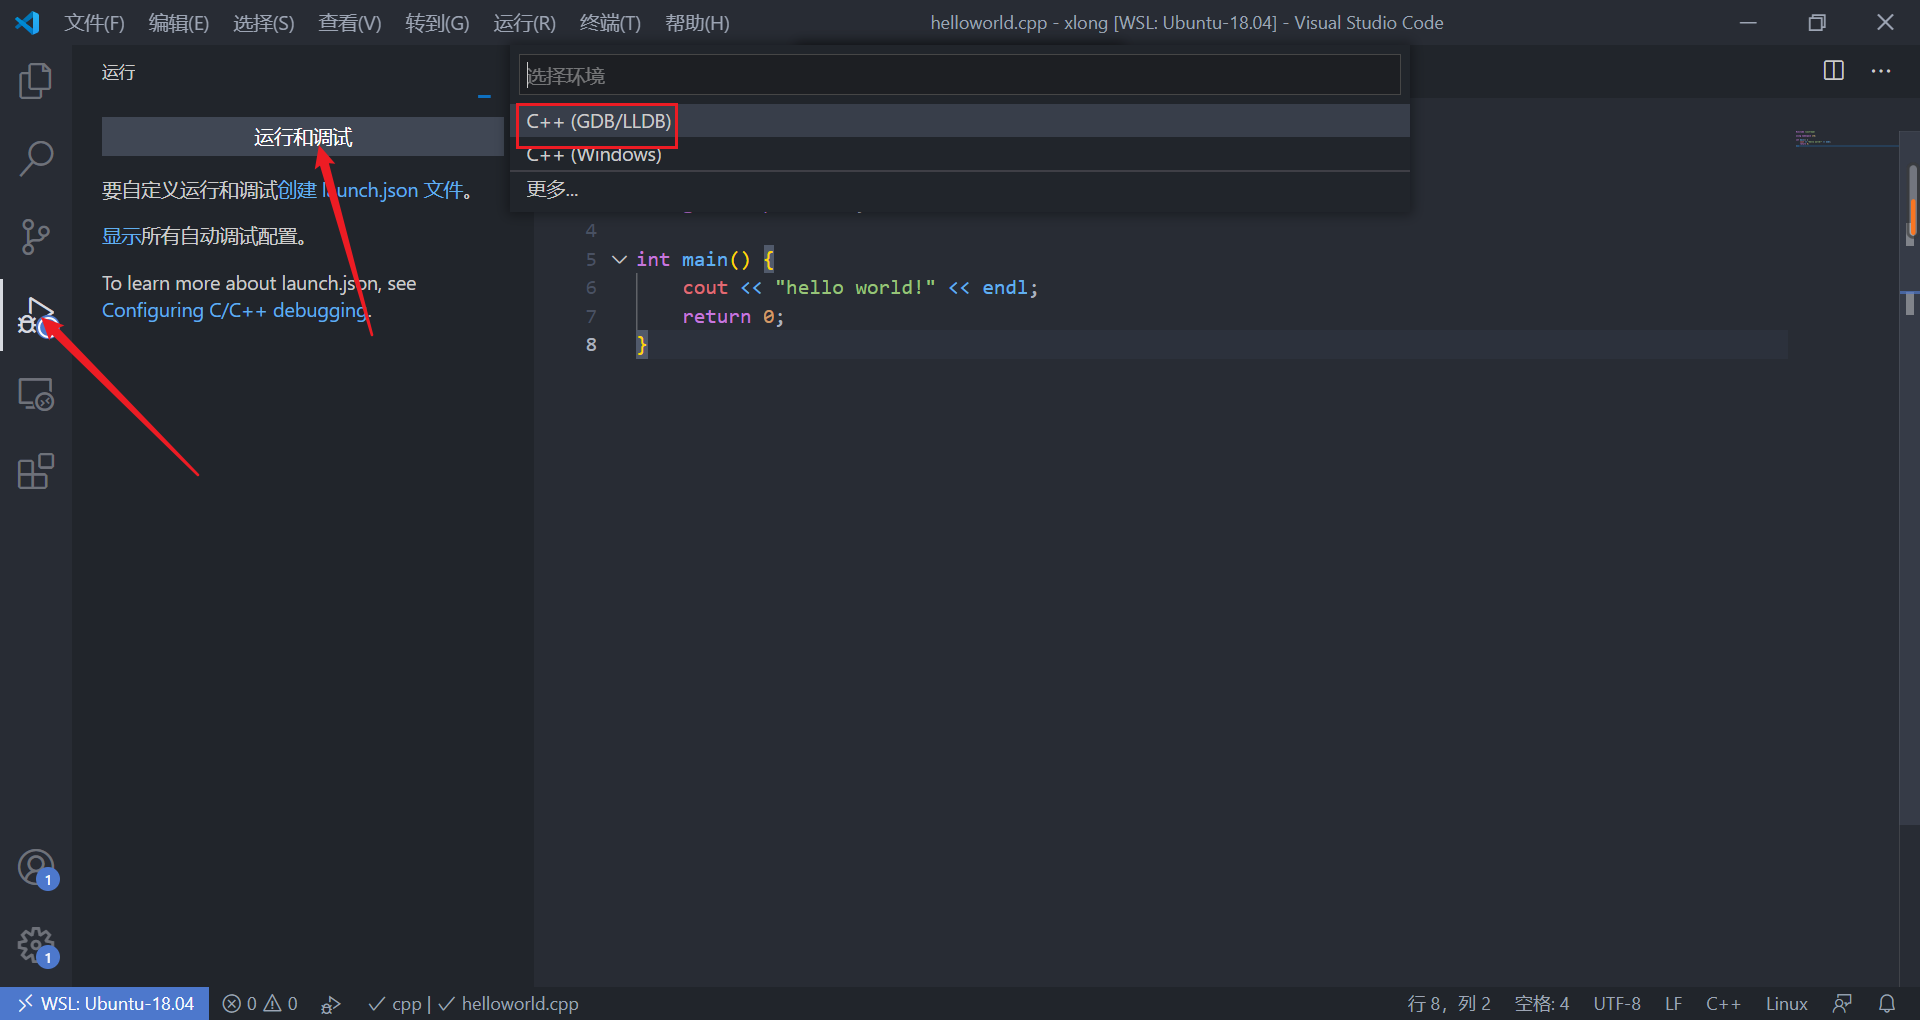Select C++ (GDB/LLDB) environment
The image size is (1920, 1020).
coord(597,121)
